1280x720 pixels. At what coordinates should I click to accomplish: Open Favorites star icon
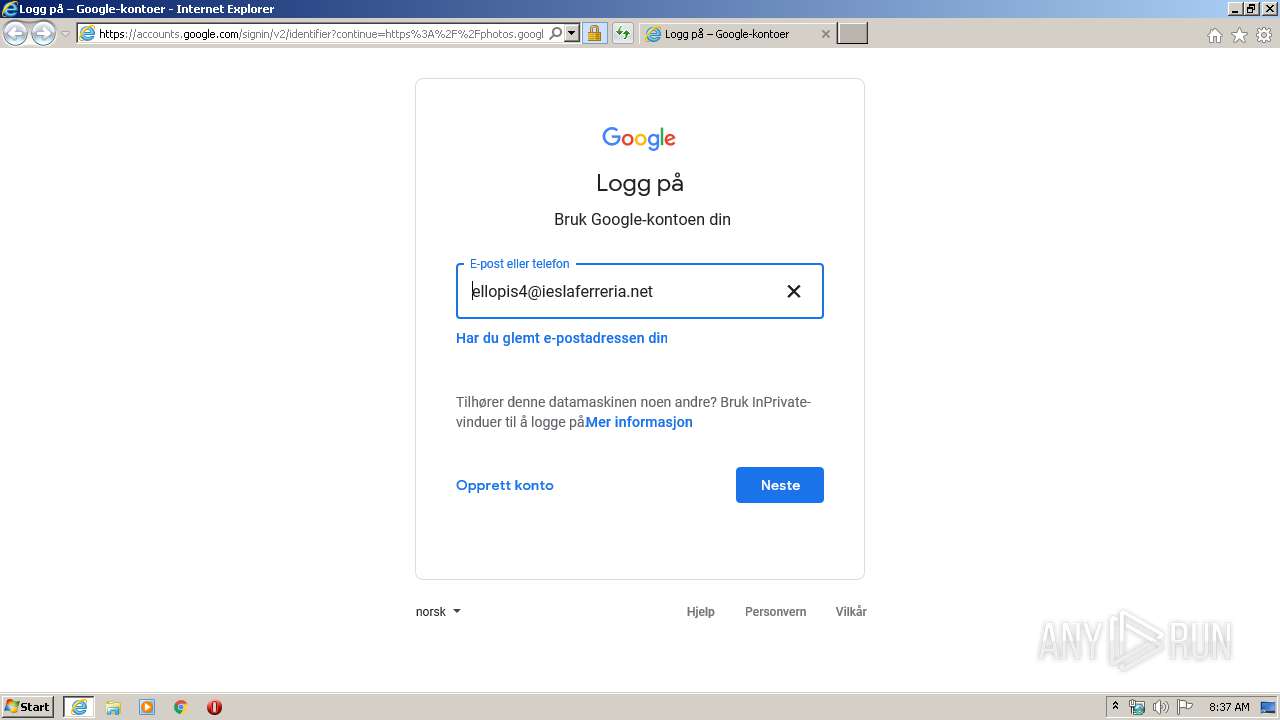point(1239,35)
